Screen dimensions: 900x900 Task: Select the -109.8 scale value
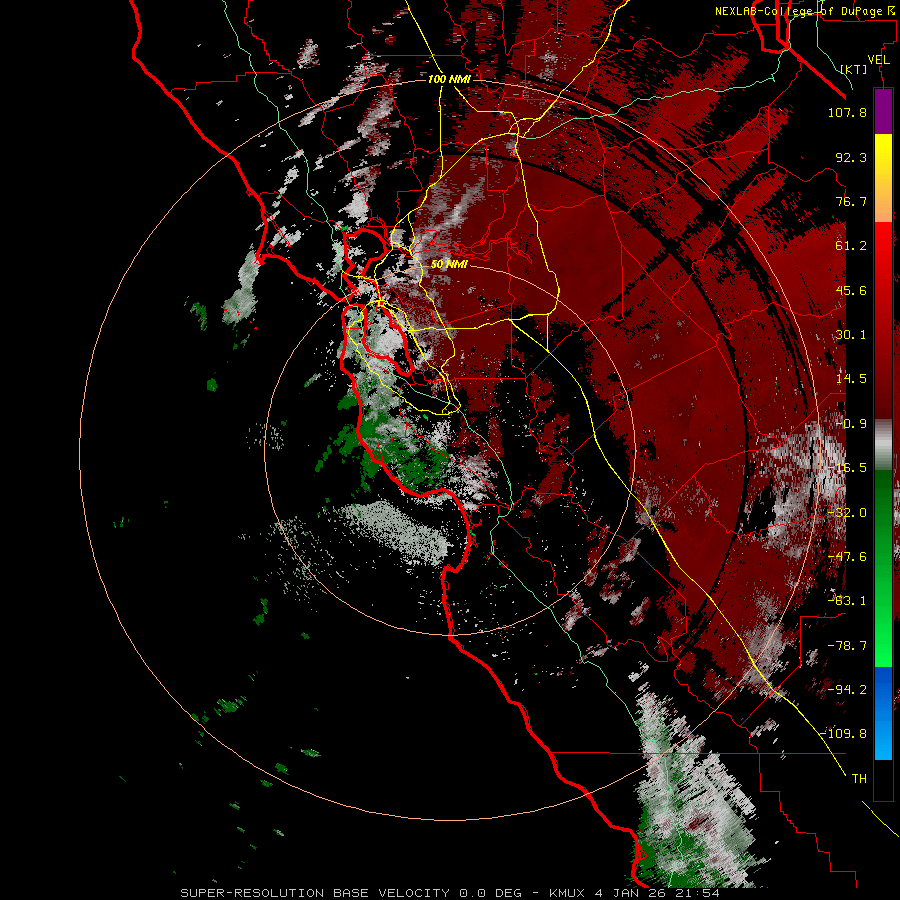[844, 734]
